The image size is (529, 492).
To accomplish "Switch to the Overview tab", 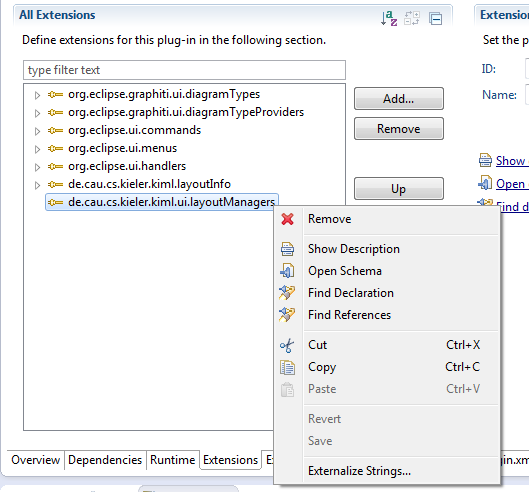I will 35,460.
